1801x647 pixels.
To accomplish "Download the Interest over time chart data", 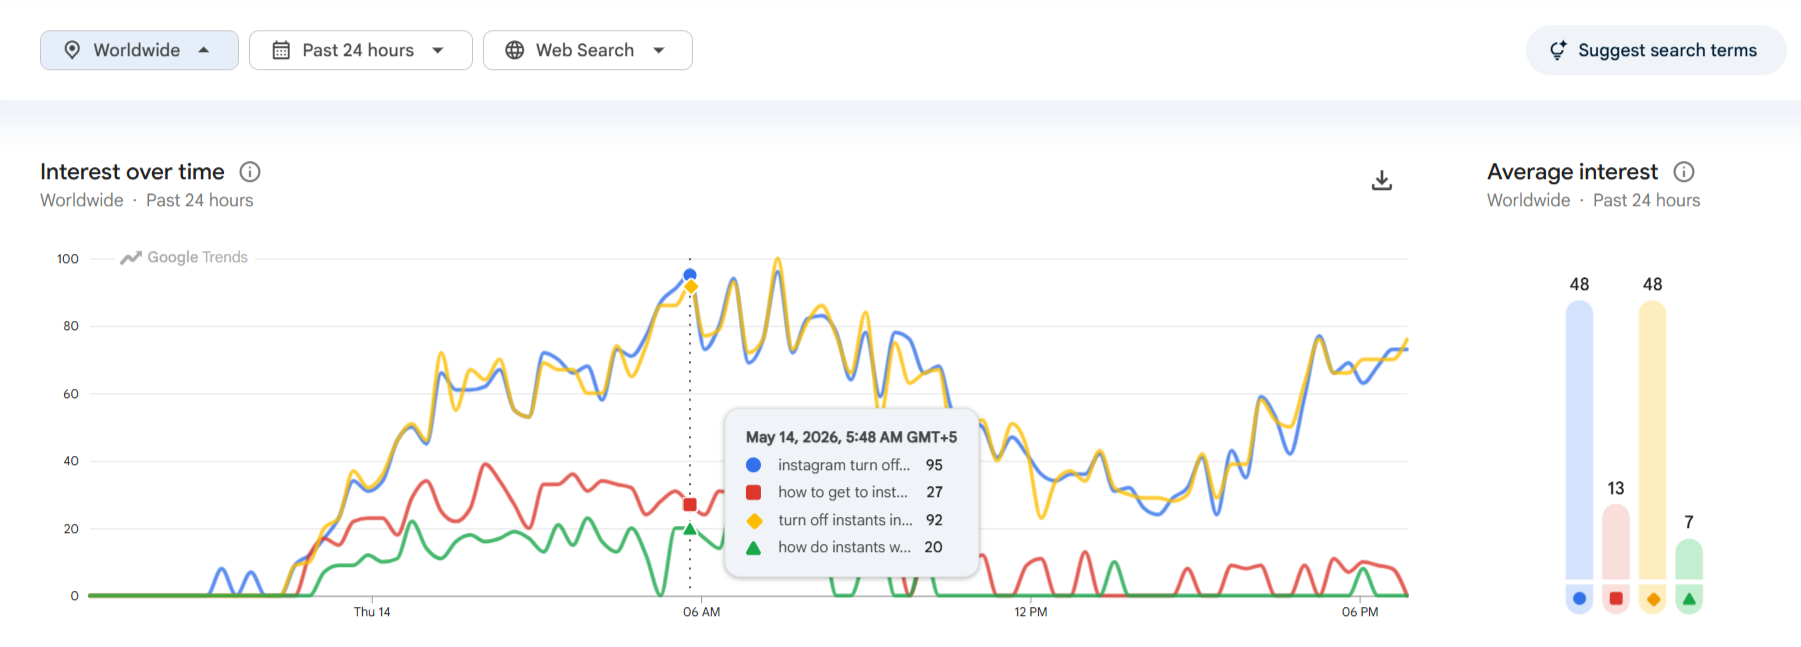I will coord(1381,180).
